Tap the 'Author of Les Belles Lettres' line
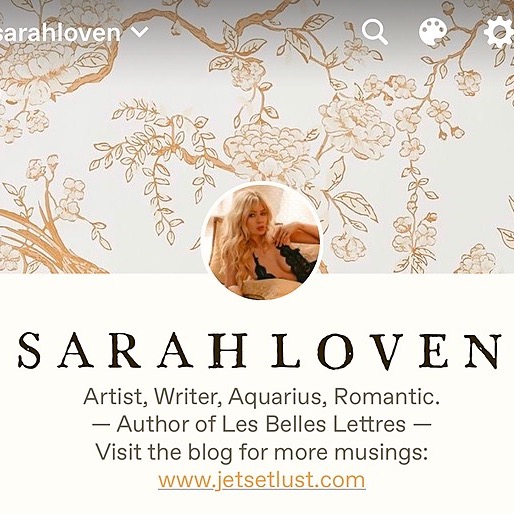 [261, 424]
